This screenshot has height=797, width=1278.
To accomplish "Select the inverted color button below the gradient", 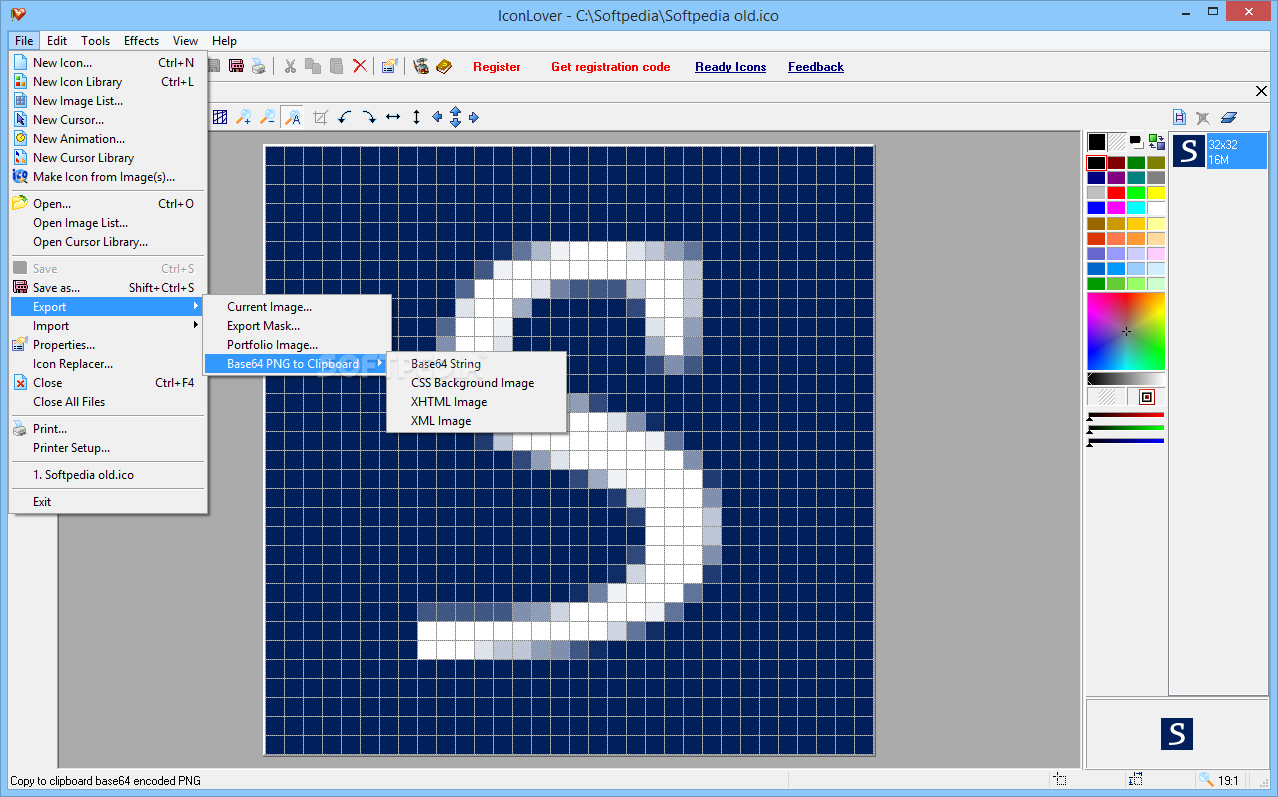I will tap(1147, 397).
